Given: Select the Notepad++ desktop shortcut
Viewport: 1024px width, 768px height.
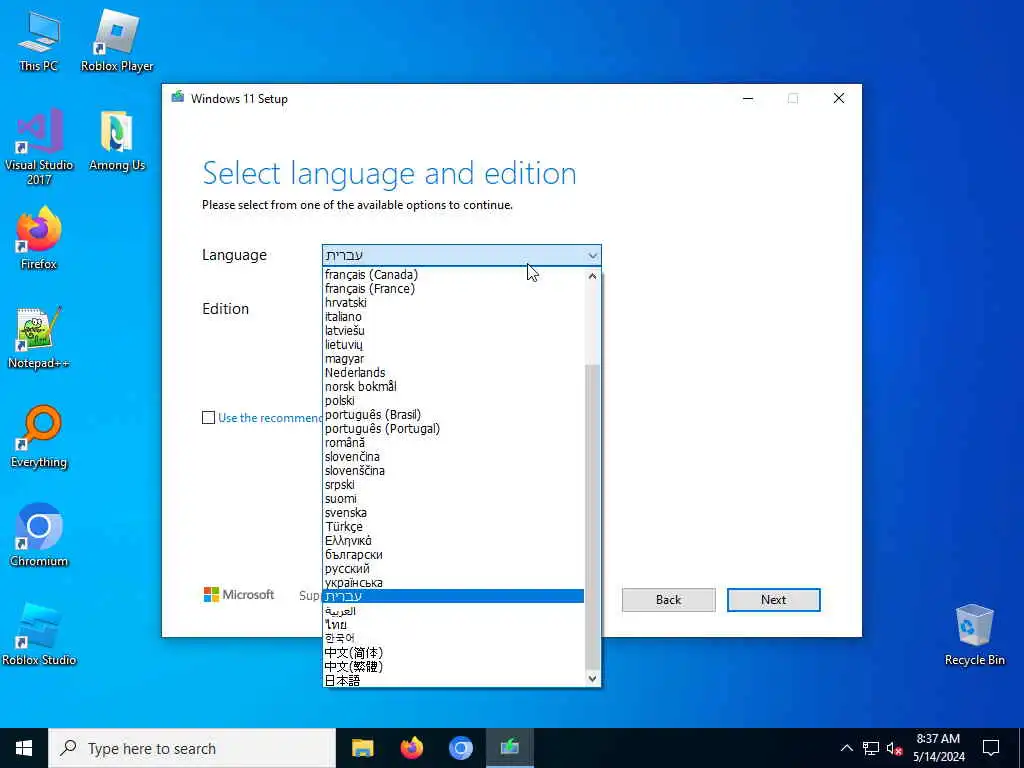Looking at the screenshot, I should point(39,338).
